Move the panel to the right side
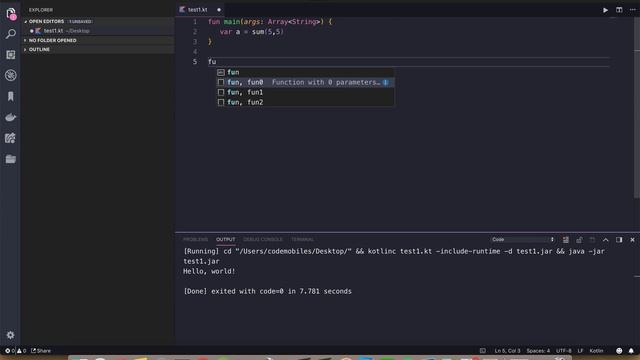The width and height of the screenshot is (640, 360). coord(619,240)
